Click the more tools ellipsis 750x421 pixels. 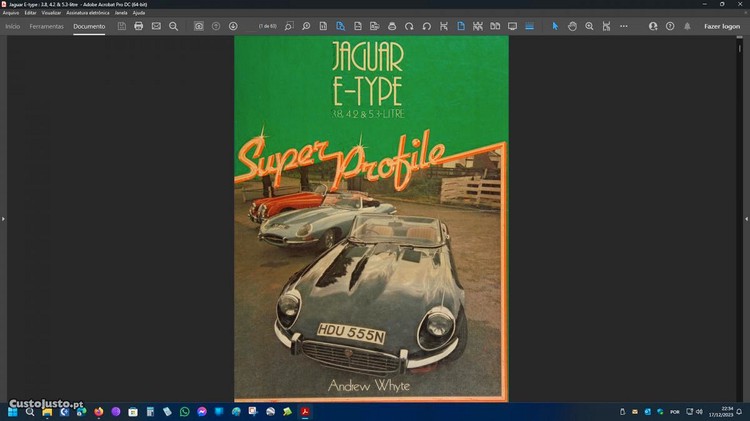(x=624, y=26)
